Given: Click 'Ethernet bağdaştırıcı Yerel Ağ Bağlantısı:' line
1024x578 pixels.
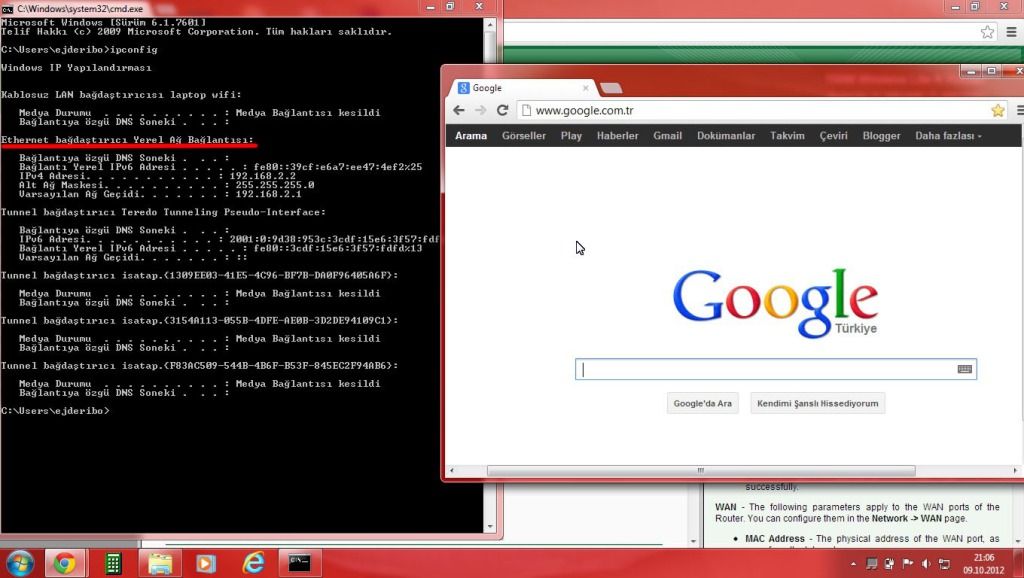Looking at the screenshot, I should [x=127, y=140].
